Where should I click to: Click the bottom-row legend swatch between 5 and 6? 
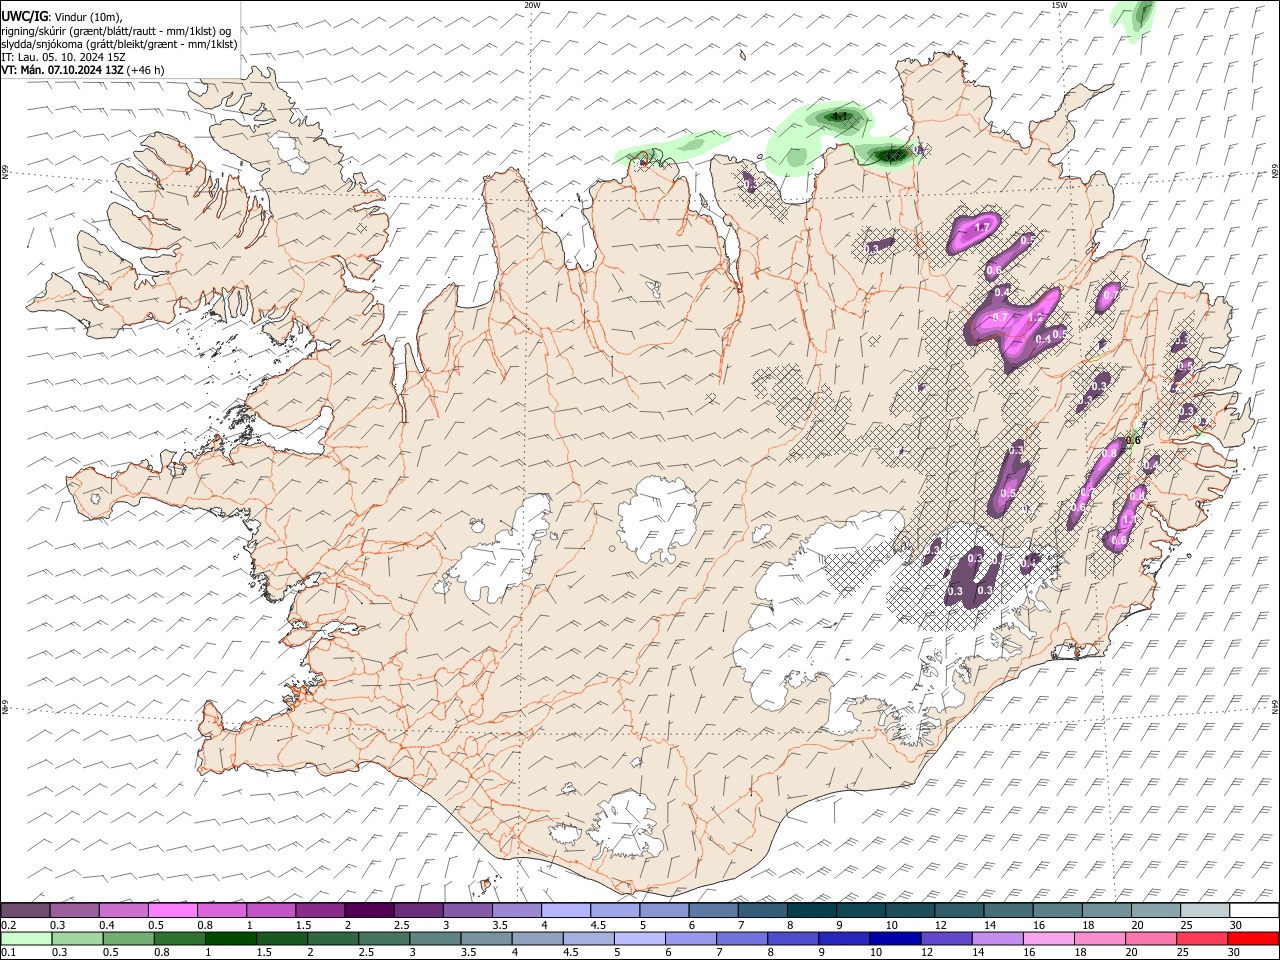click(x=640, y=939)
